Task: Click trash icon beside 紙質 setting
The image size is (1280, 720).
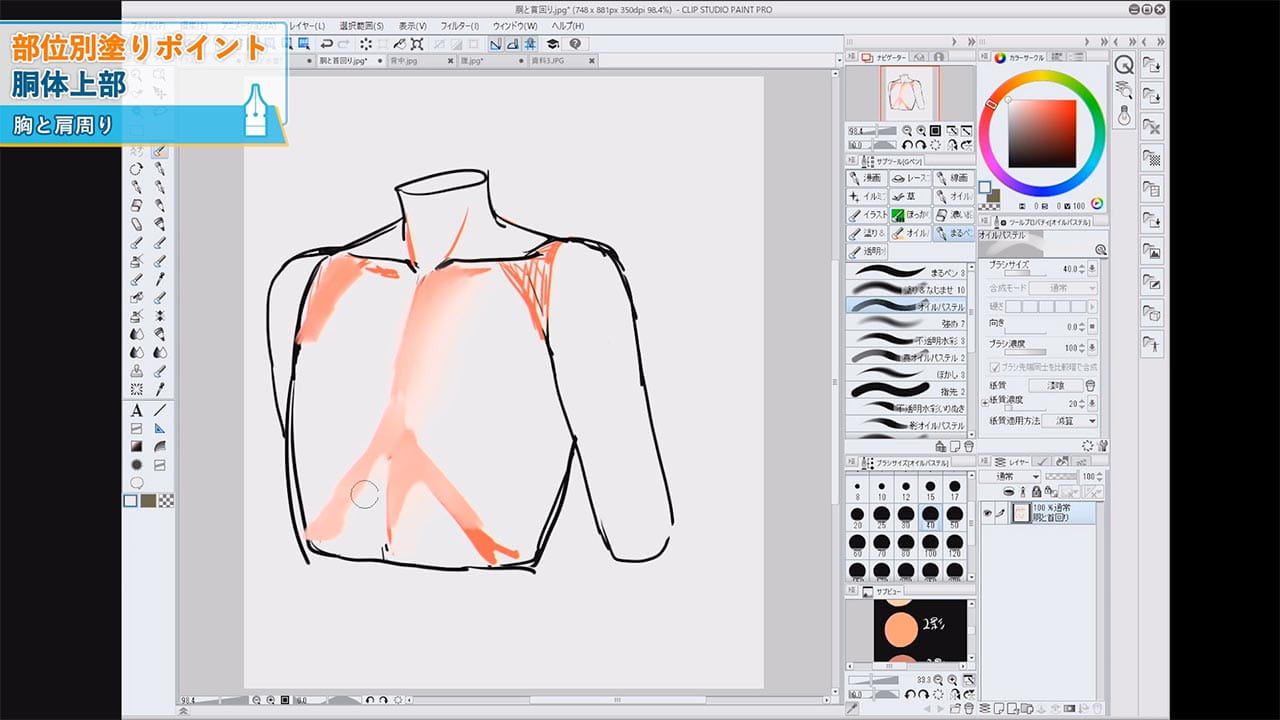Action: coord(1091,386)
